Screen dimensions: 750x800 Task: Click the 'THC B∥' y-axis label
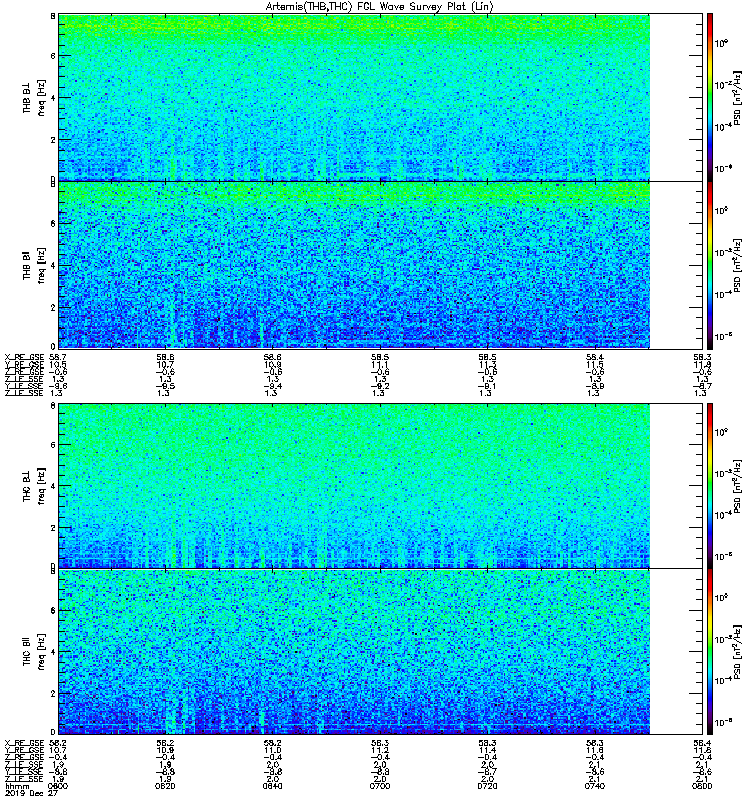(27, 652)
